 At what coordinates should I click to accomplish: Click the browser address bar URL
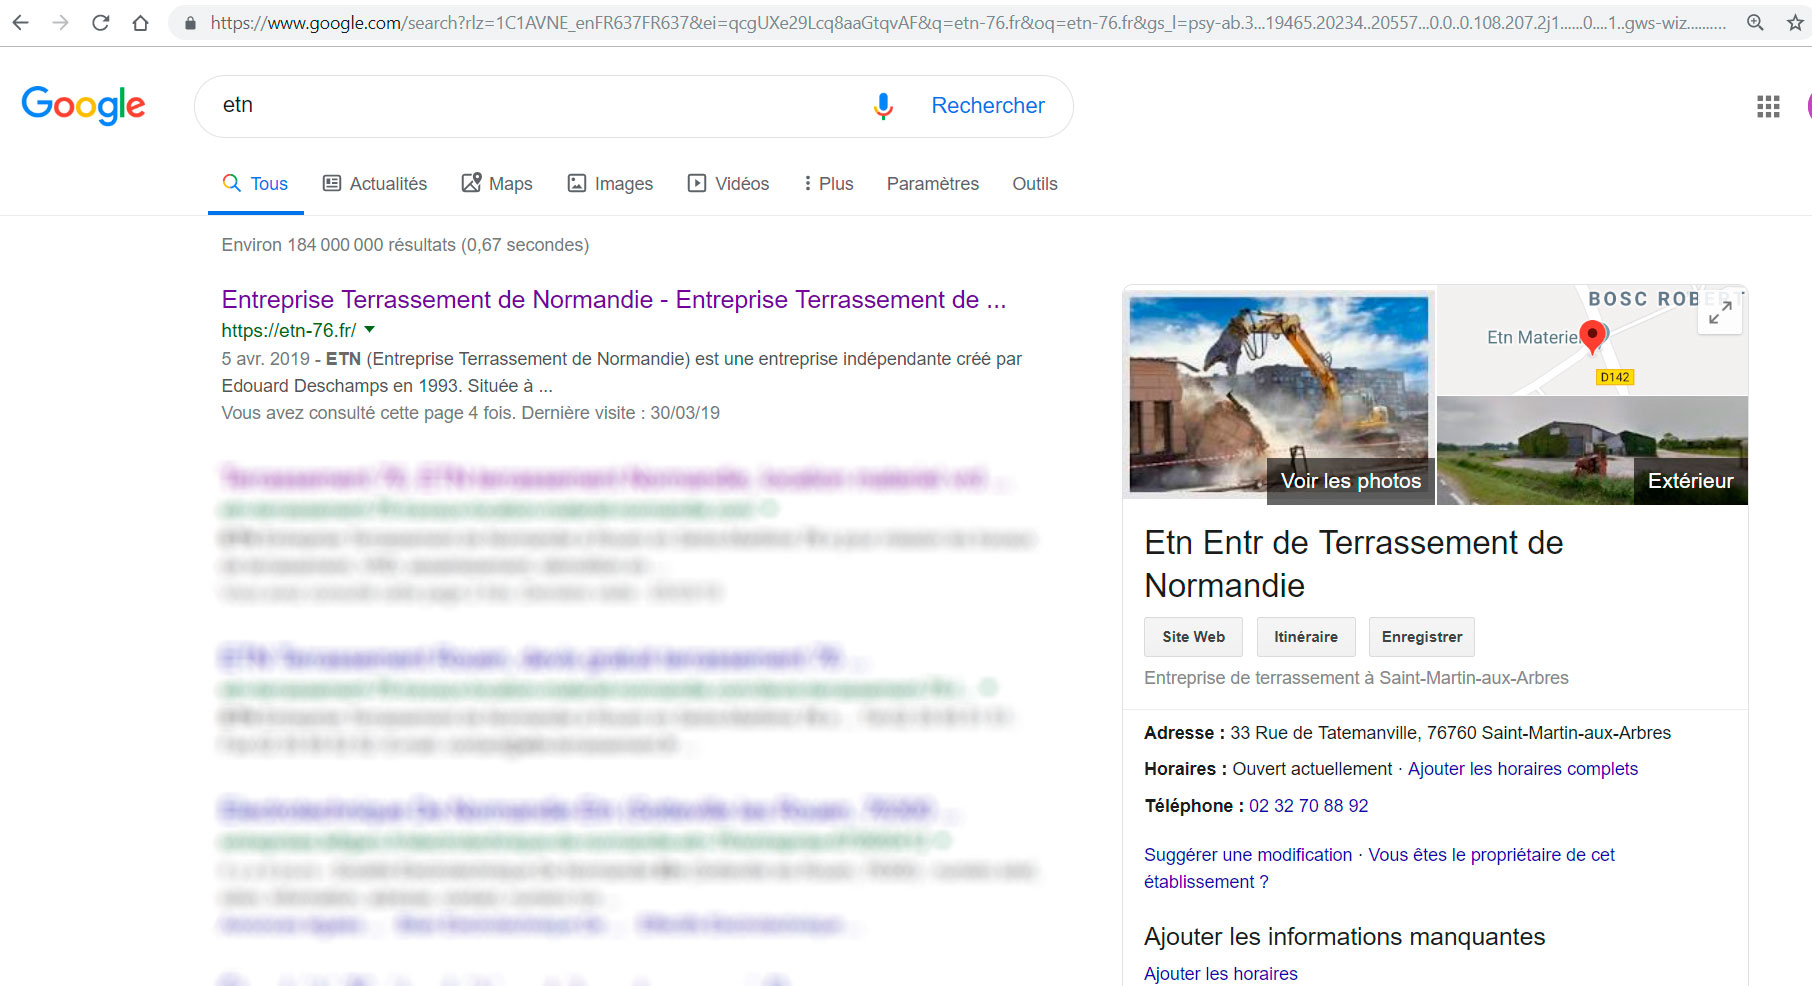click(x=967, y=22)
